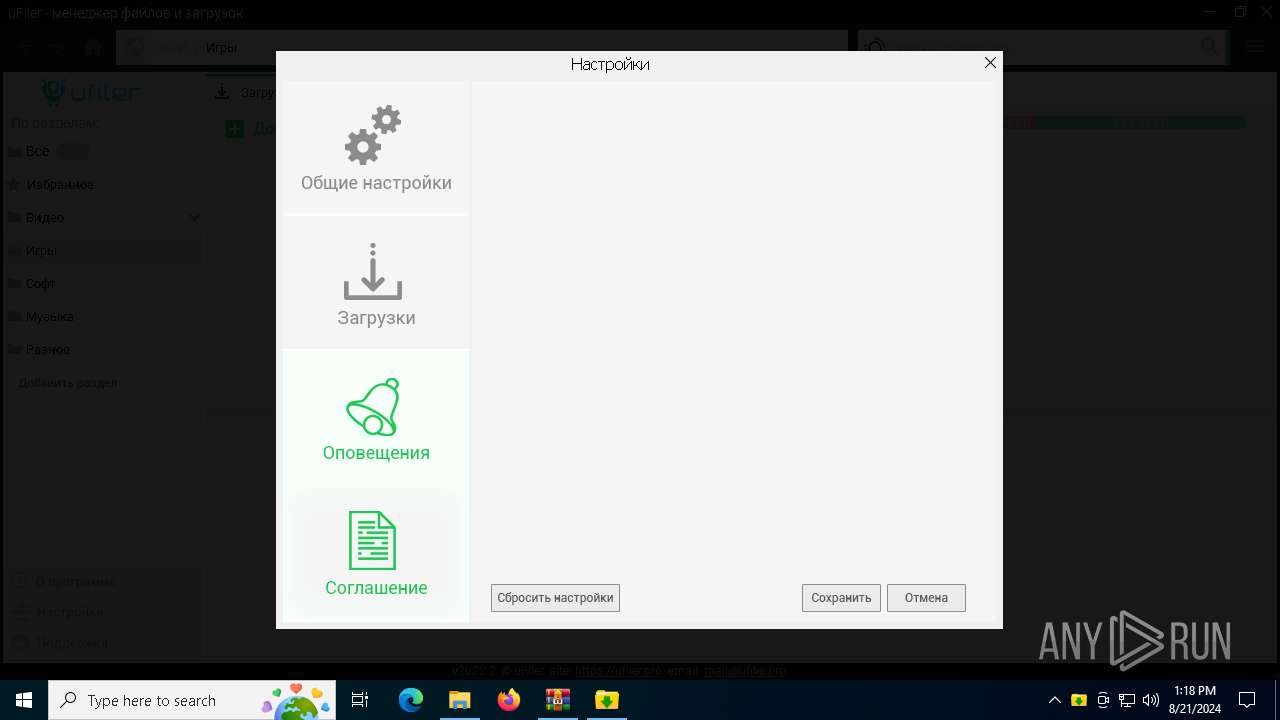Show hidden system tray icons

click(1054, 700)
